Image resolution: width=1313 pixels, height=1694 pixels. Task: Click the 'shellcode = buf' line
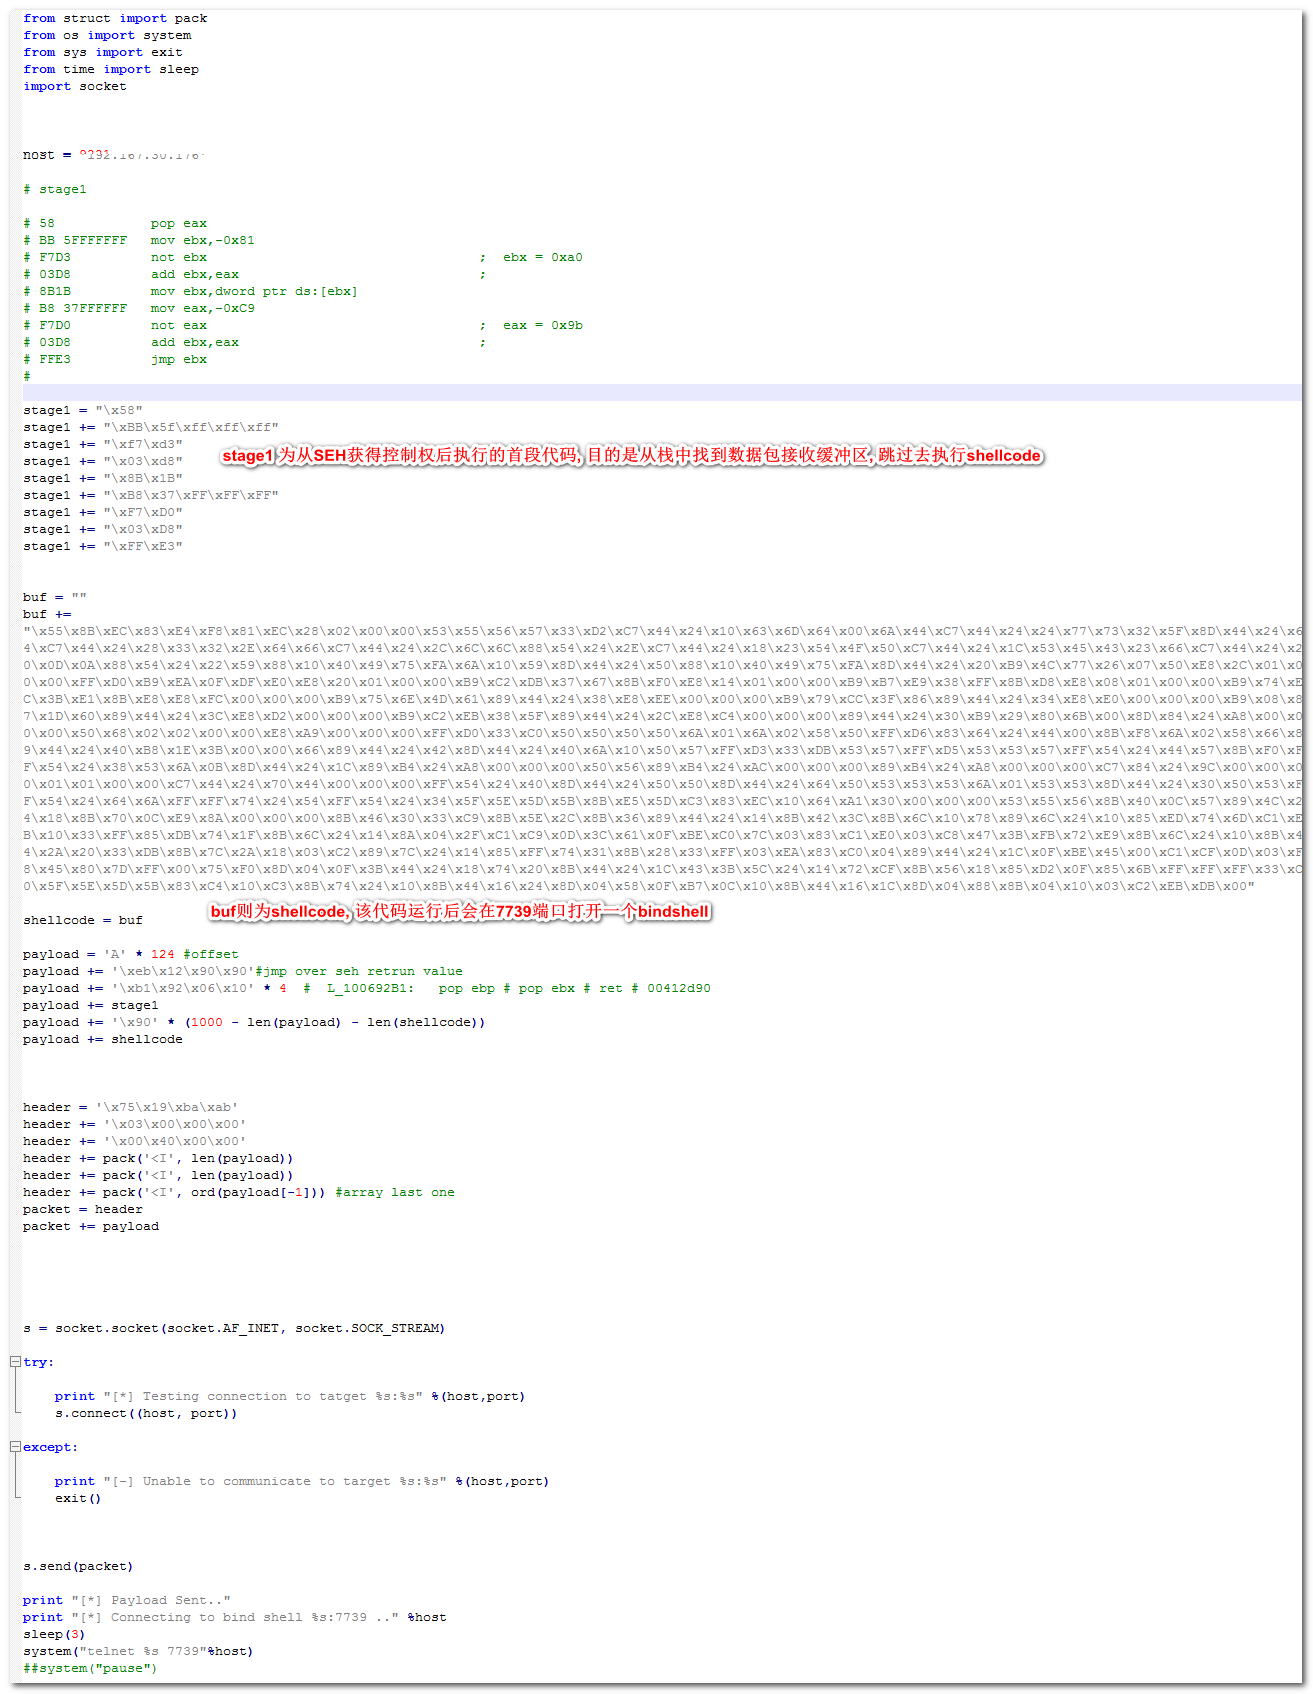(83, 920)
